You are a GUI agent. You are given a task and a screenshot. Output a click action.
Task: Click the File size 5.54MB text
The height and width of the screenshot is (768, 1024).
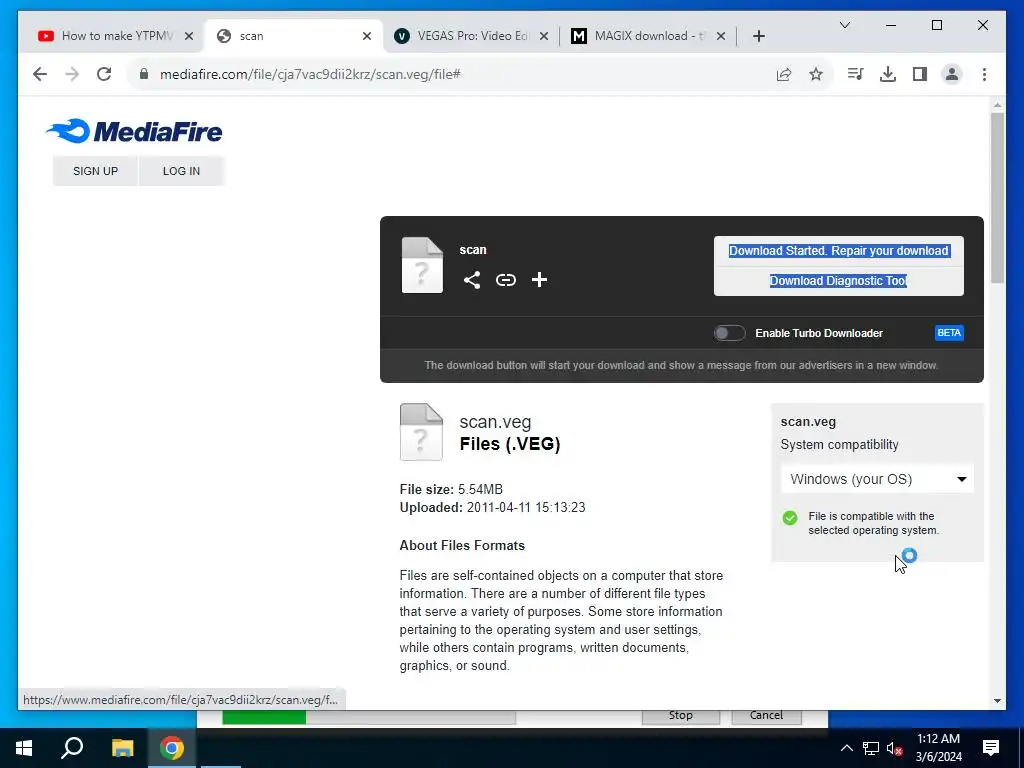click(451, 489)
